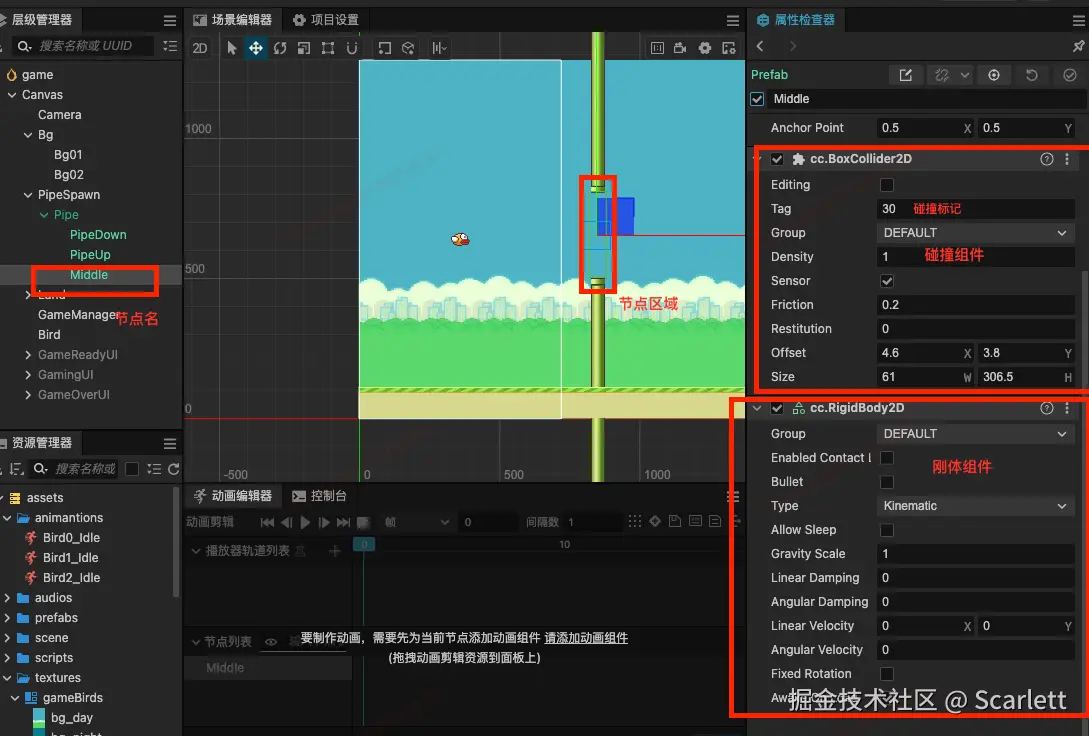Select the animation editor tab
The width and height of the screenshot is (1089, 736).
pyautogui.click(x=233, y=496)
